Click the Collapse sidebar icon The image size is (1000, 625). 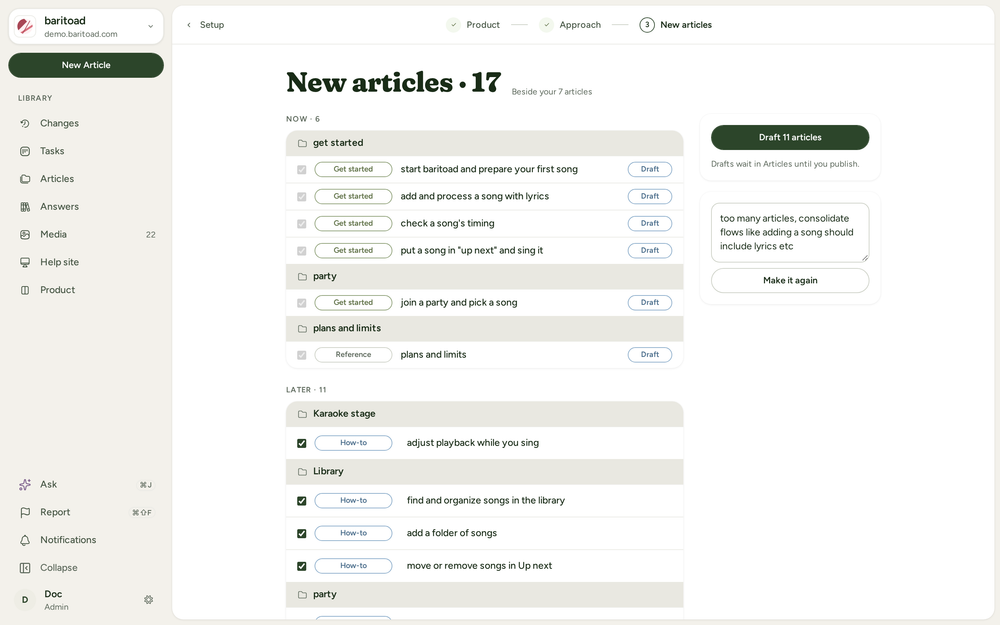[x=25, y=568]
